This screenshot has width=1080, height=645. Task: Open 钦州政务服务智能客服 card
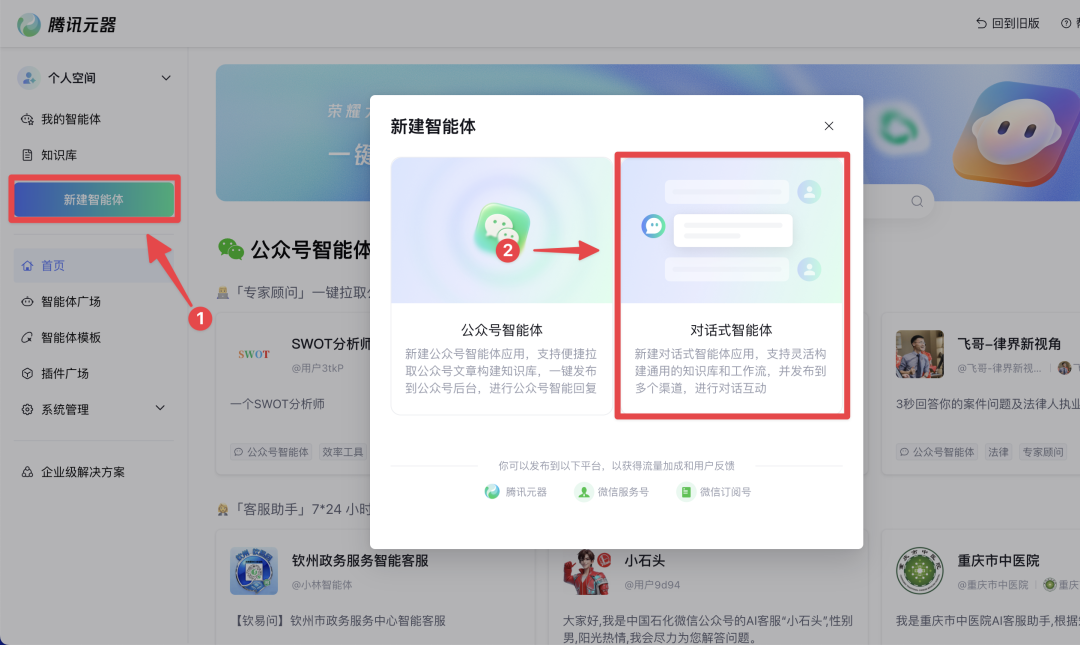(x=375, y=587)
